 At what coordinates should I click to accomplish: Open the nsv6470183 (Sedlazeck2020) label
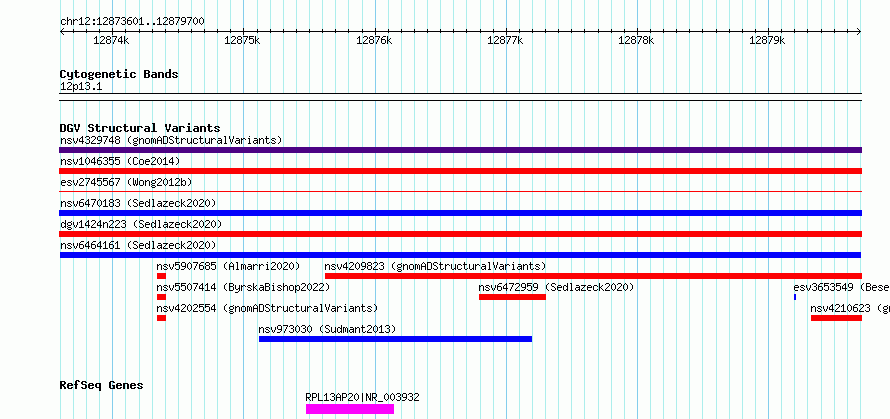(138, 203)
